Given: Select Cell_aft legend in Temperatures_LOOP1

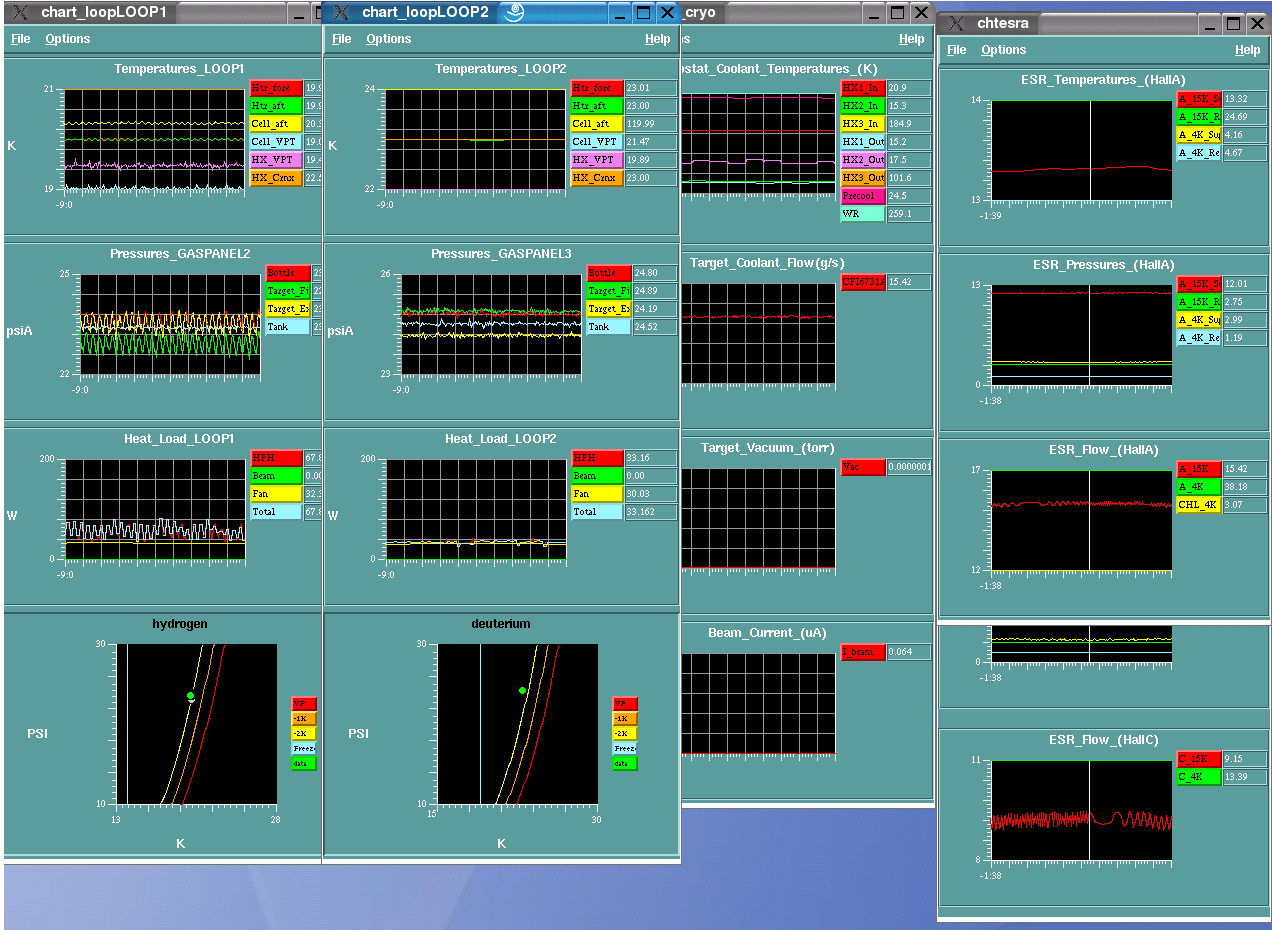Looking at the screenshot, I should (x=275, y=124).
